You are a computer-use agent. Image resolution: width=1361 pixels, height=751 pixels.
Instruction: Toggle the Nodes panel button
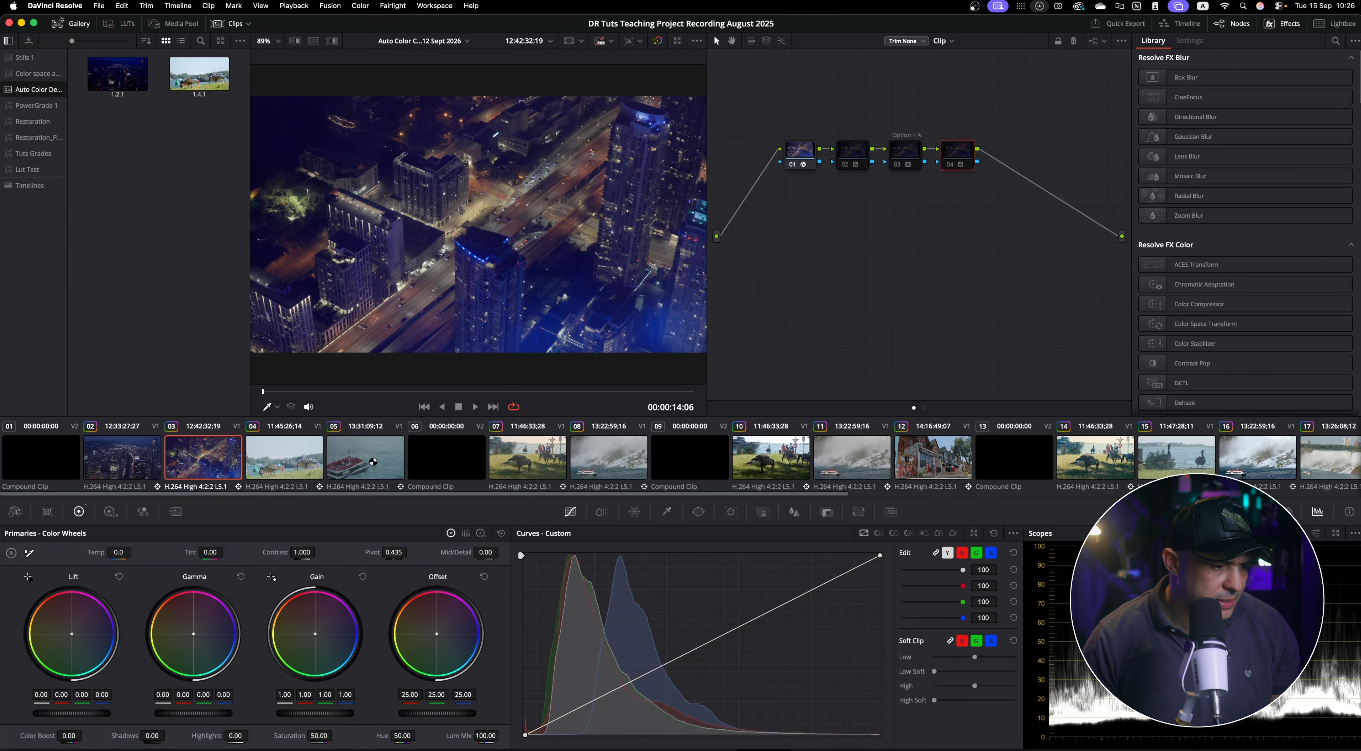pos(1232,23)
